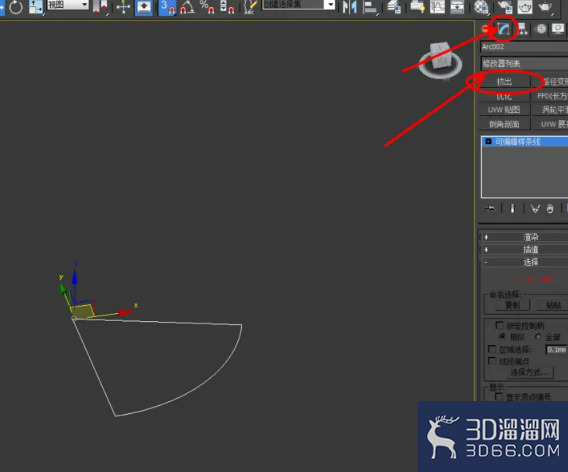Open Rendered Frame Window teapot icon
The image size is (568, 472).
coord(525,7)
